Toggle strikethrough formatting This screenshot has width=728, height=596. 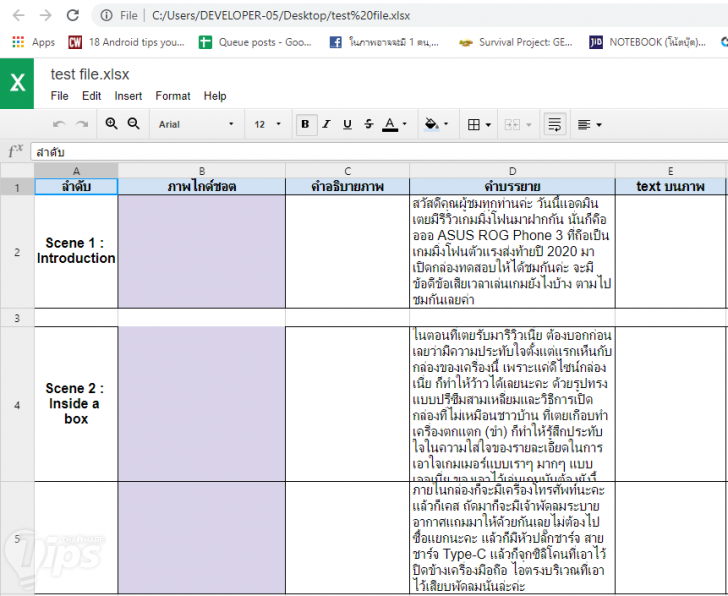click(x=369, y=124)
